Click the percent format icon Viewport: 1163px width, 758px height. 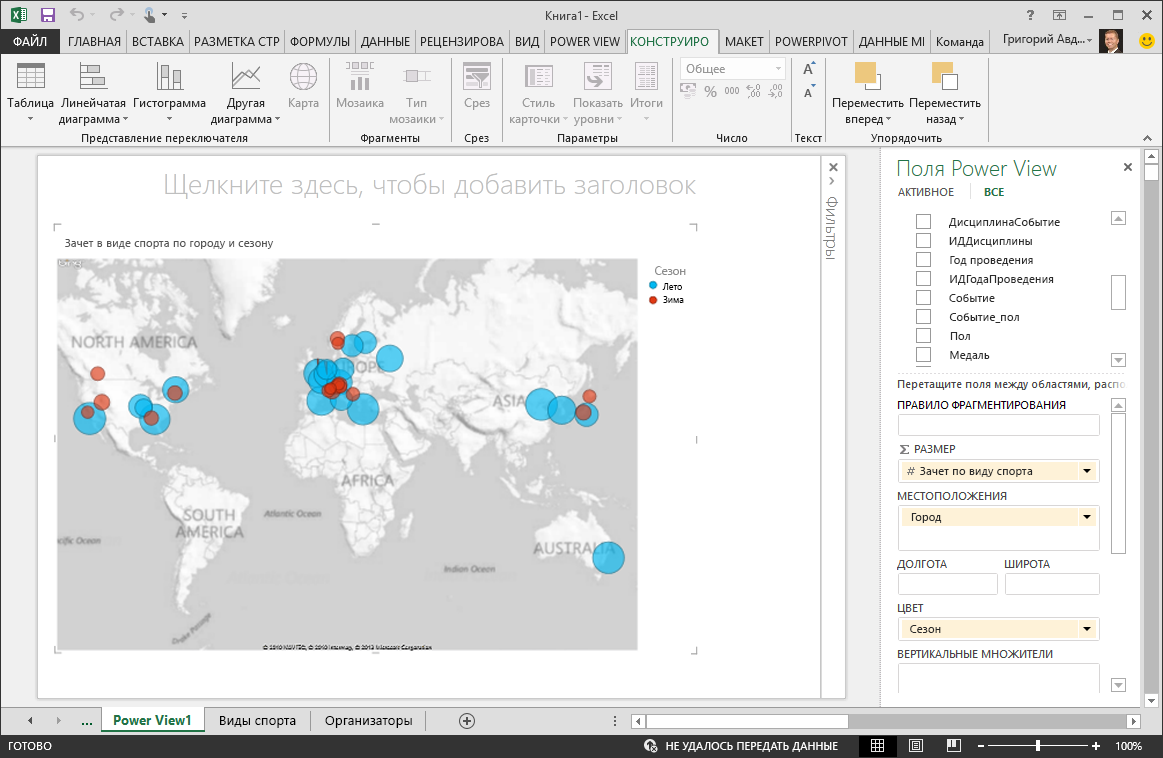pos(711,91)
